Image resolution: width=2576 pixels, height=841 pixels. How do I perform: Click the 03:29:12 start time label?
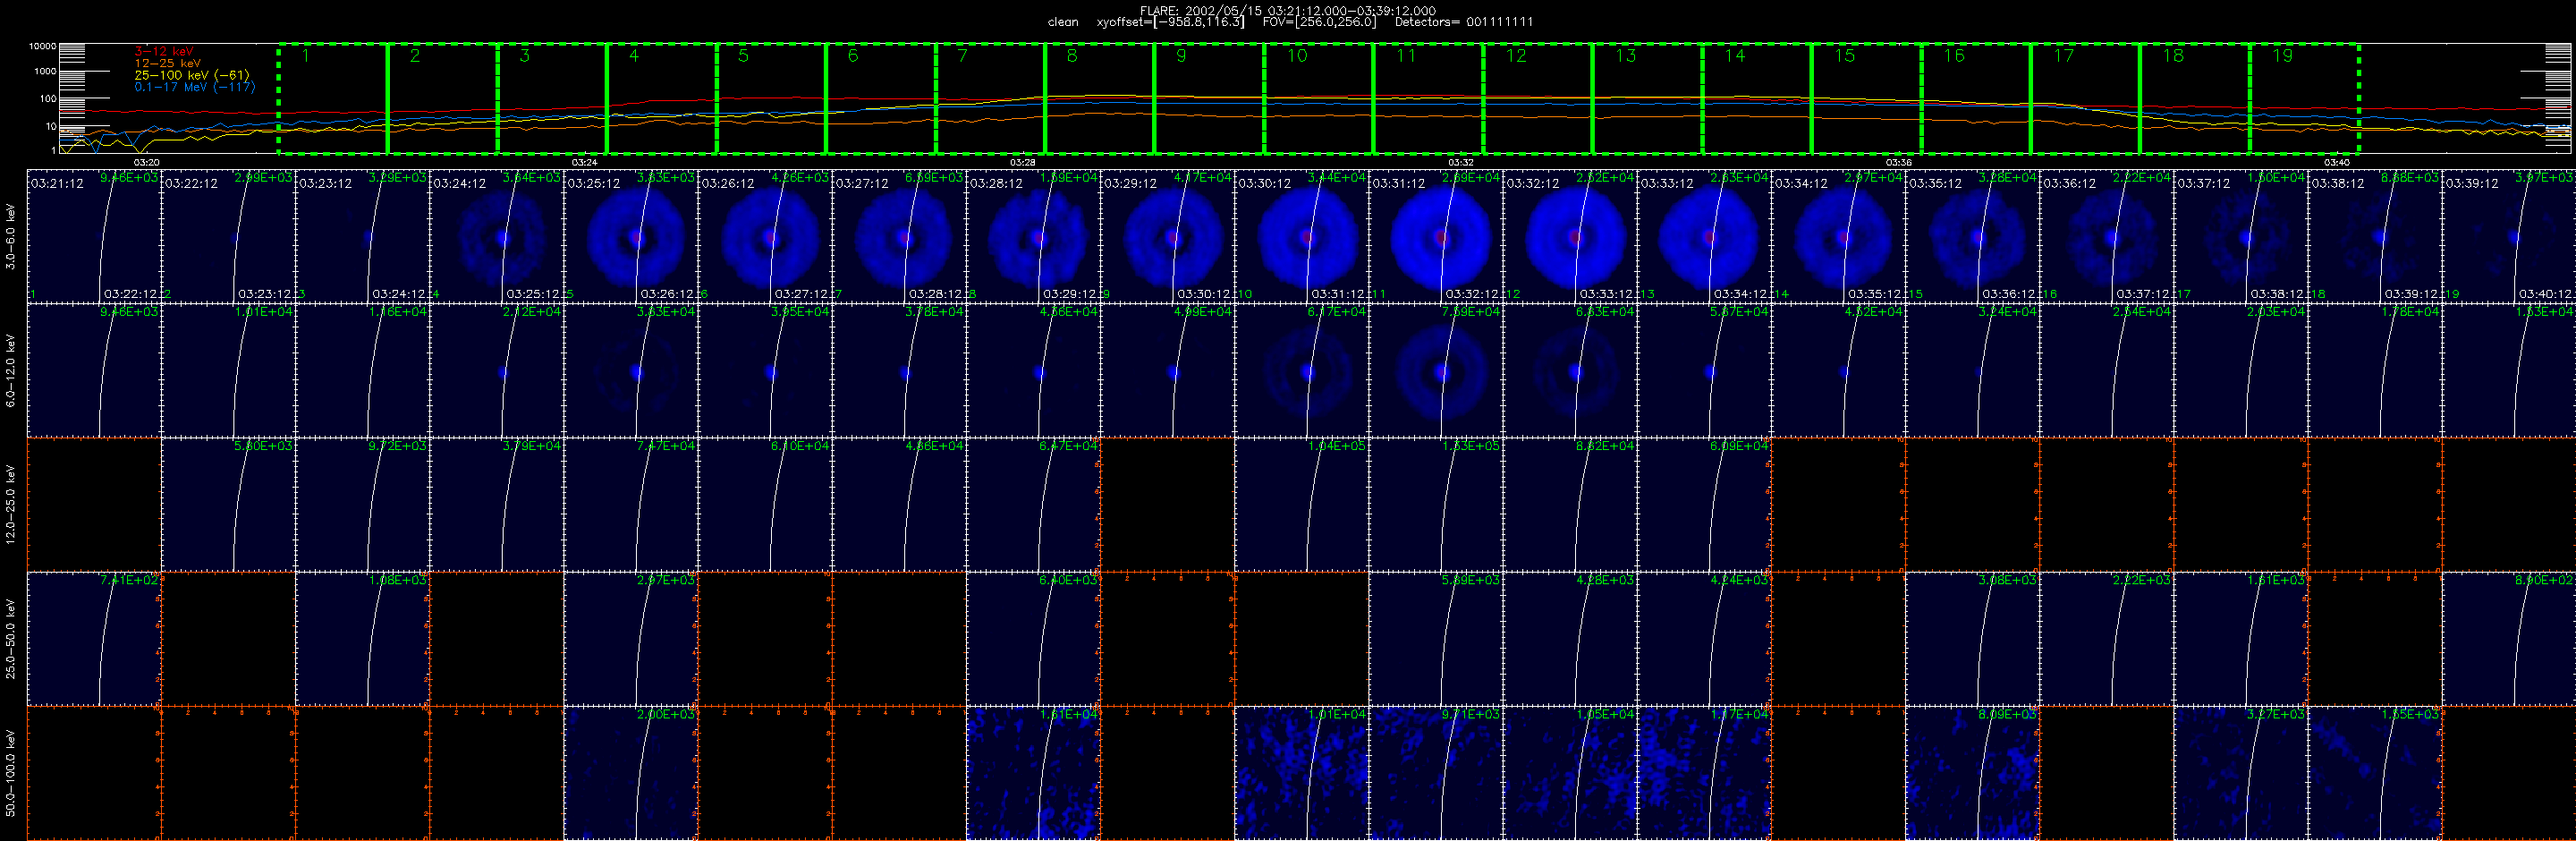tap(1132, 184)
